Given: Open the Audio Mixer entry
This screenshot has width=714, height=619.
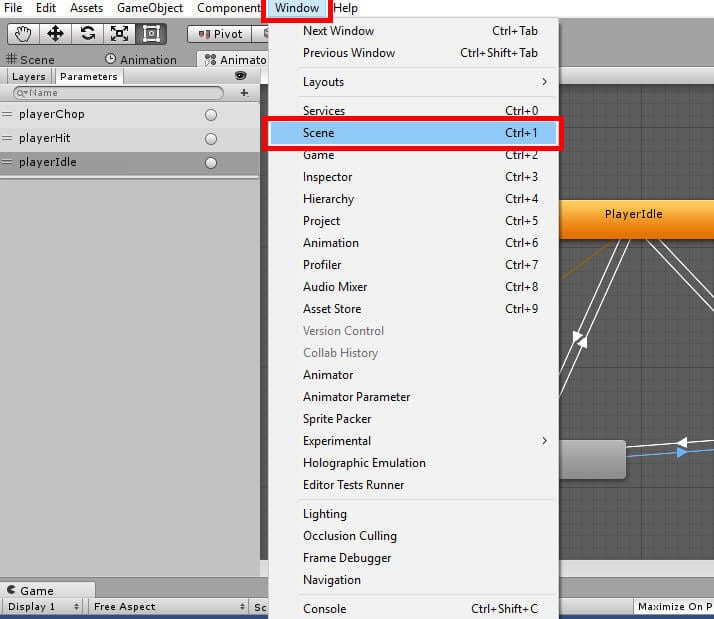Looking at the screenshot, I should 413,287.
